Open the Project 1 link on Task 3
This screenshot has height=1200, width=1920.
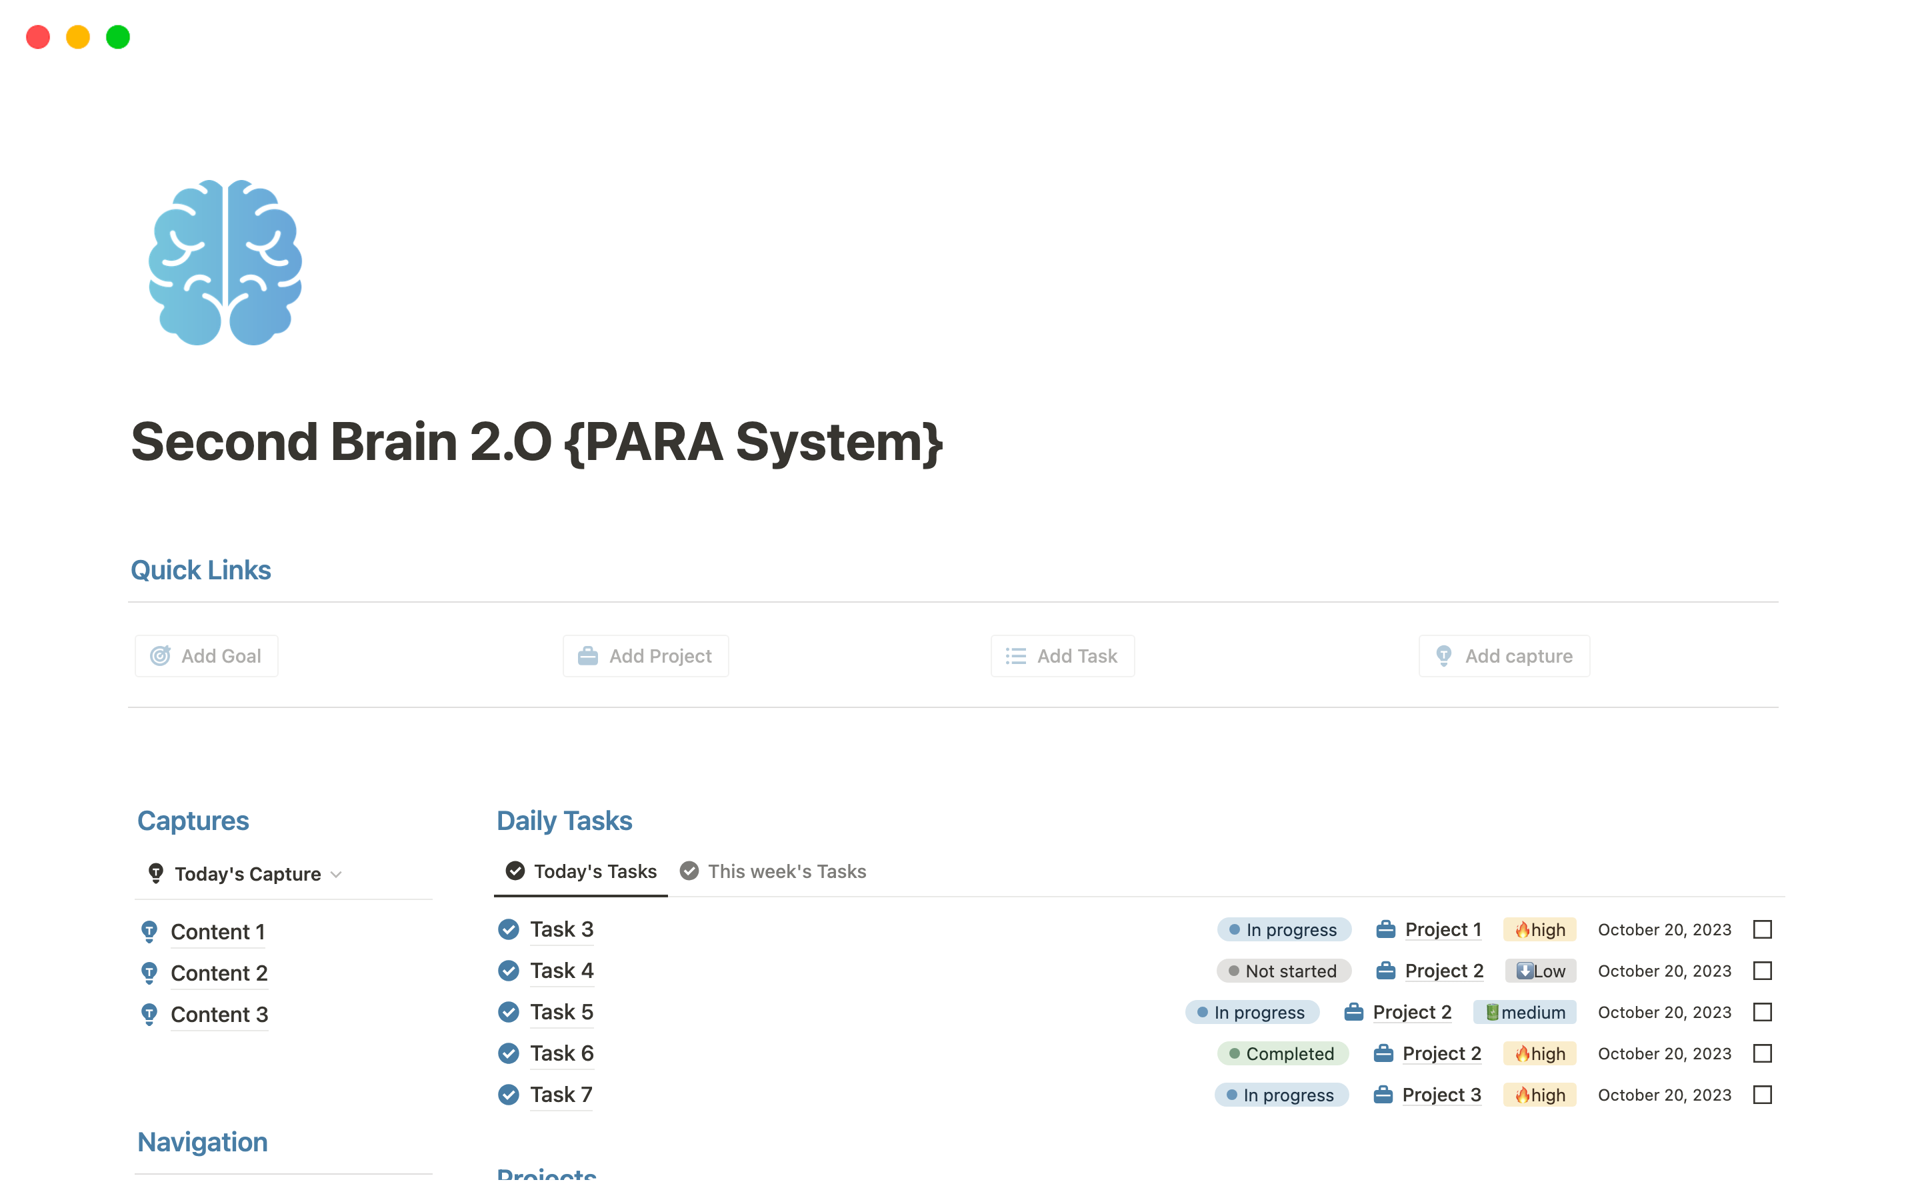click(1442, 930)
